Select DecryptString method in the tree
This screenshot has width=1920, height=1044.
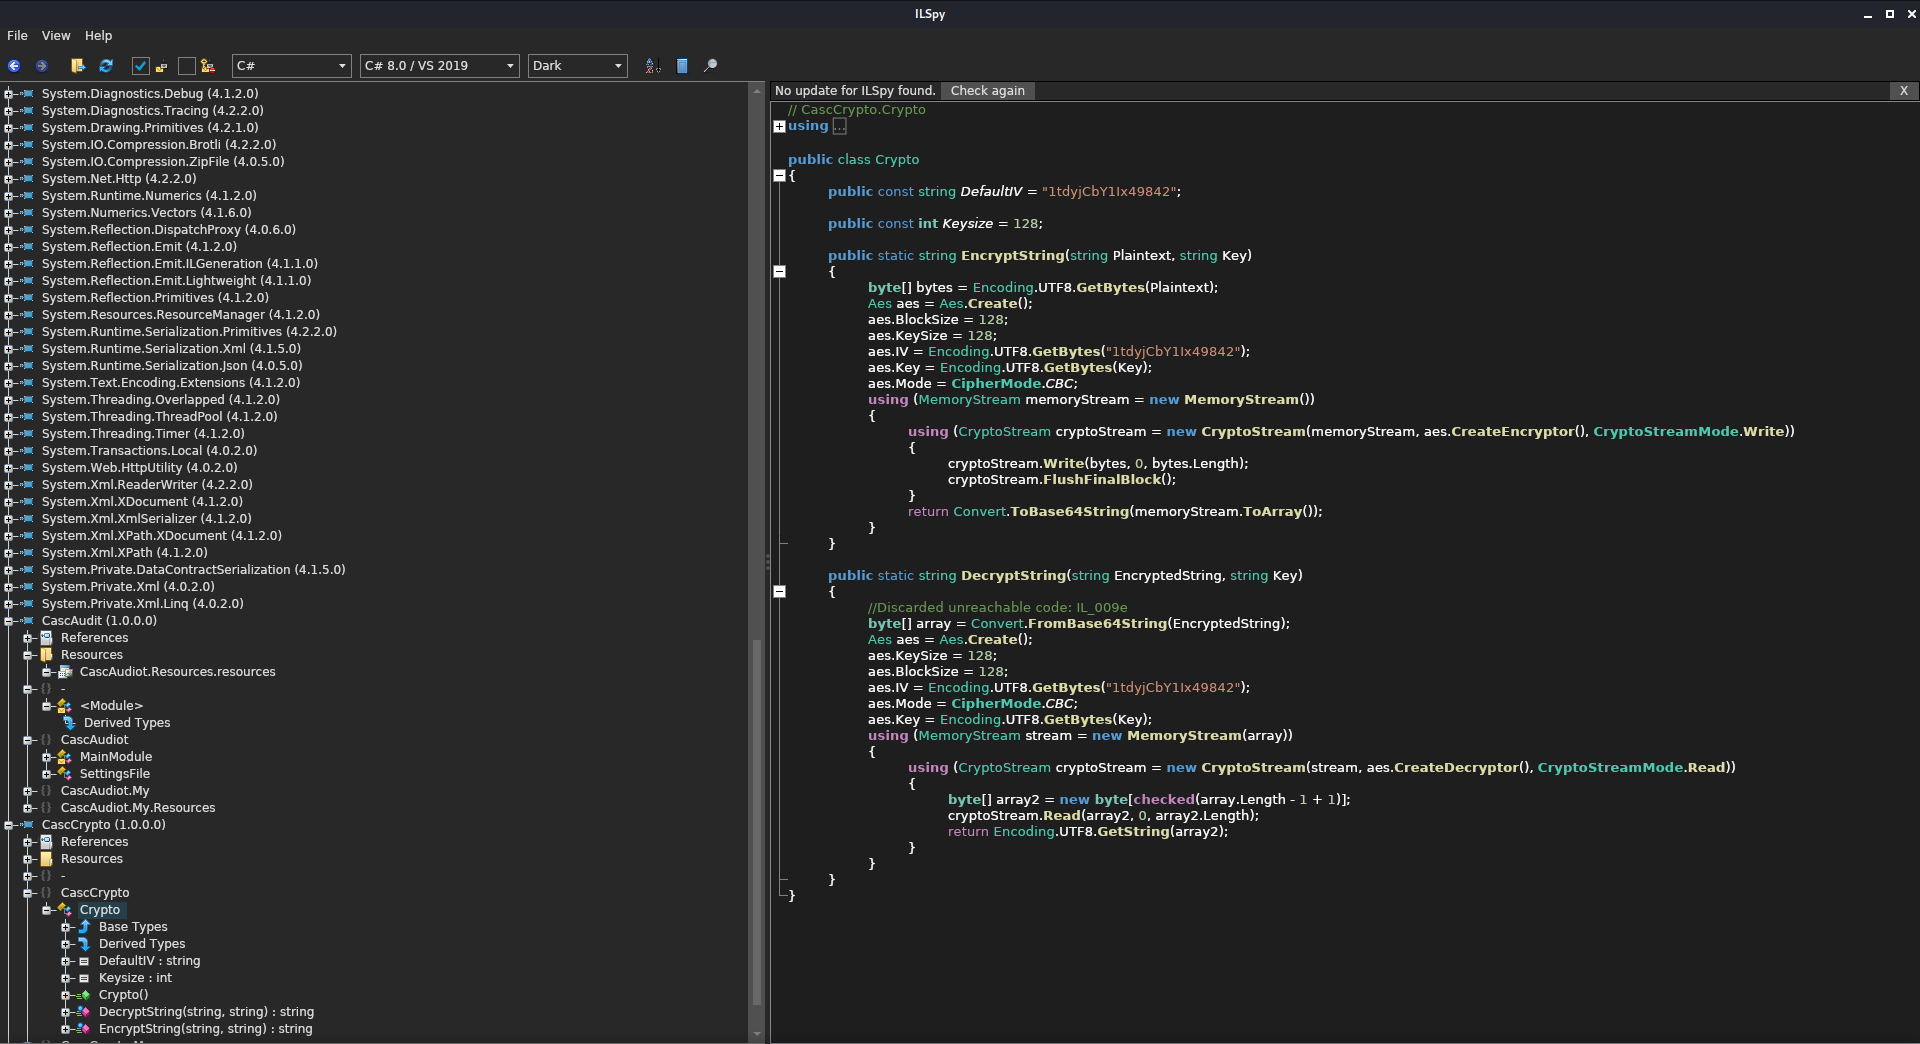(205, 1012)
